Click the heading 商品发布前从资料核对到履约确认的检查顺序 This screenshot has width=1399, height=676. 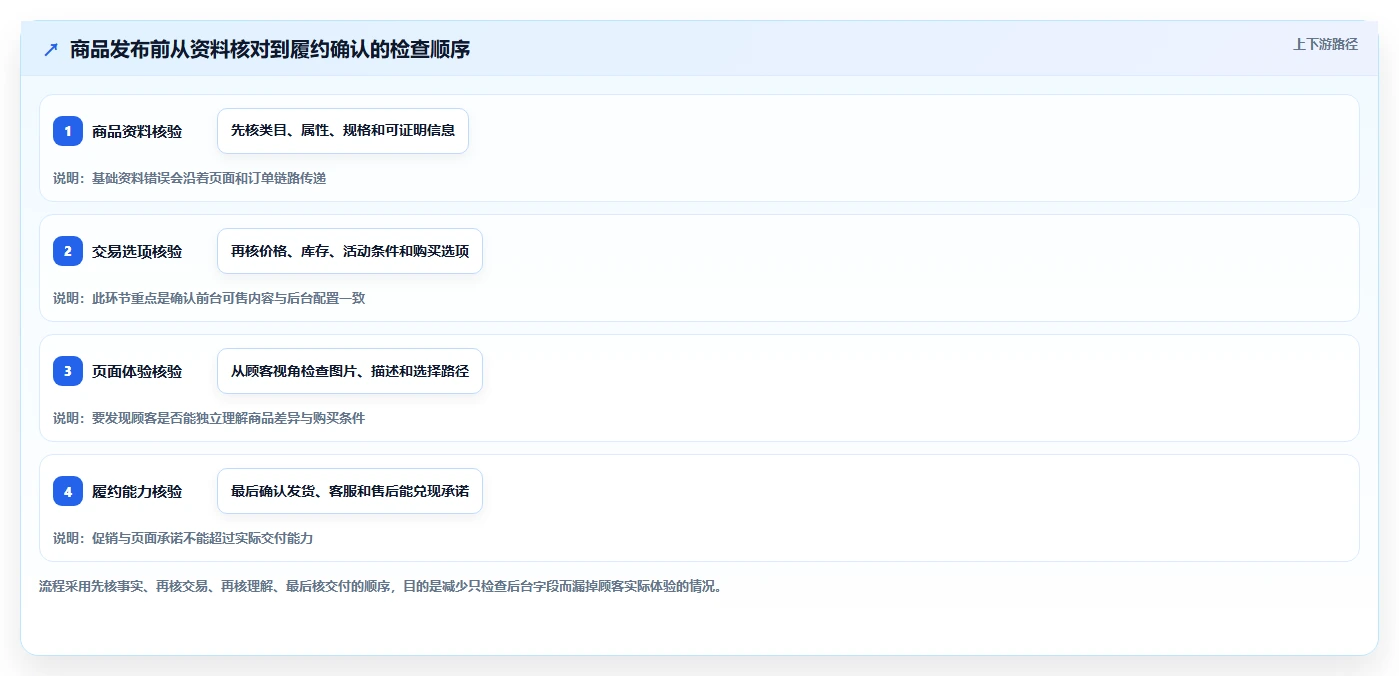269,49
